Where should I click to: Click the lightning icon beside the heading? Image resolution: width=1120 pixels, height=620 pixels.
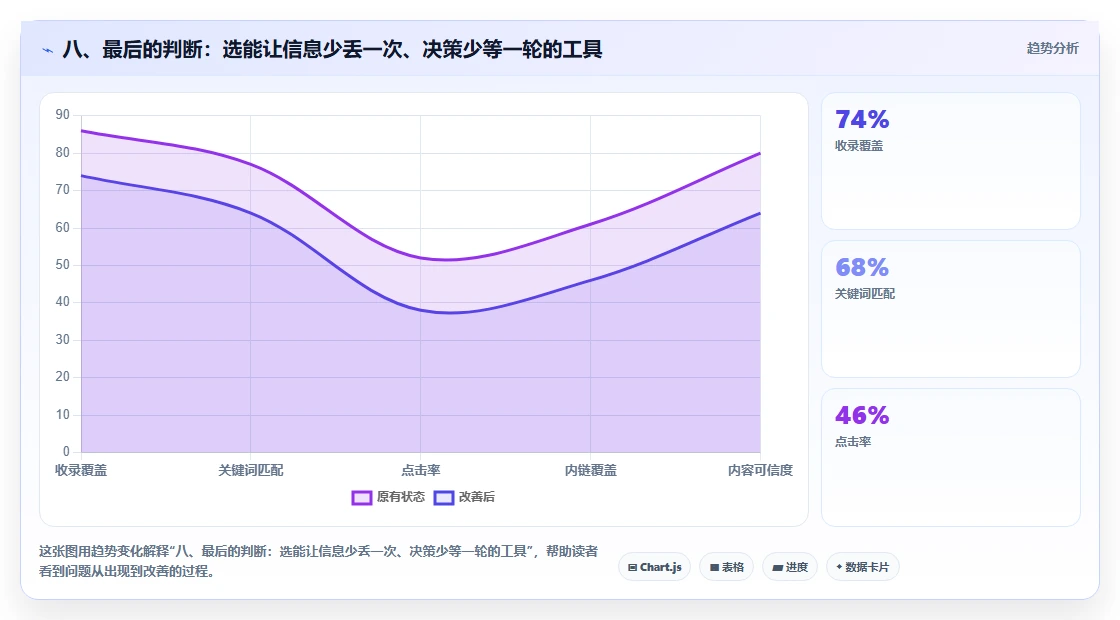47,50
